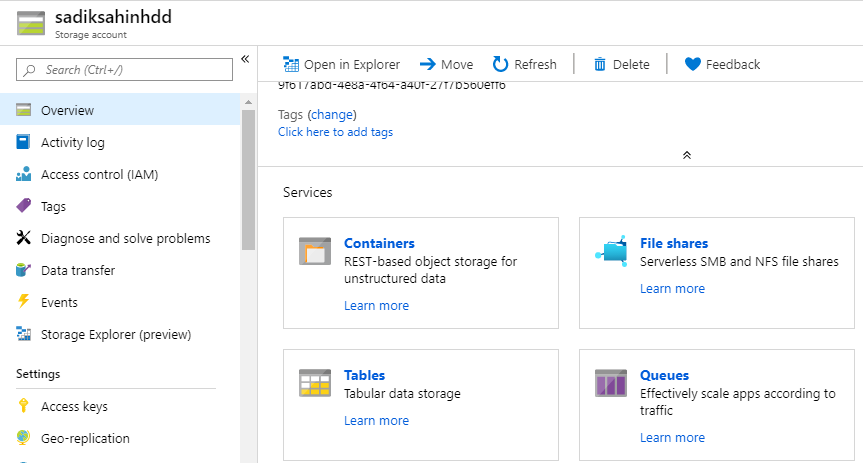Click the Overview icon in sidebar
This screenshot has width=863, height=463.
(24, 110)
